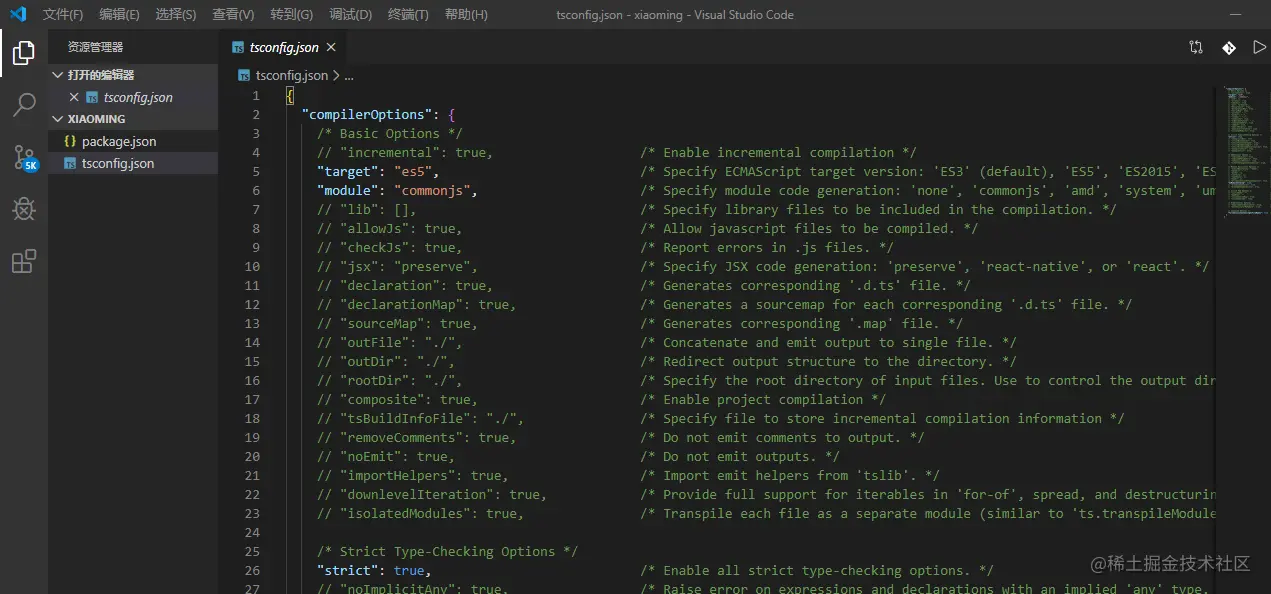Viewport: 1271px width, 594px height.
Task: Click the commented "isolatedModules" option
Action: click(421, 513)
